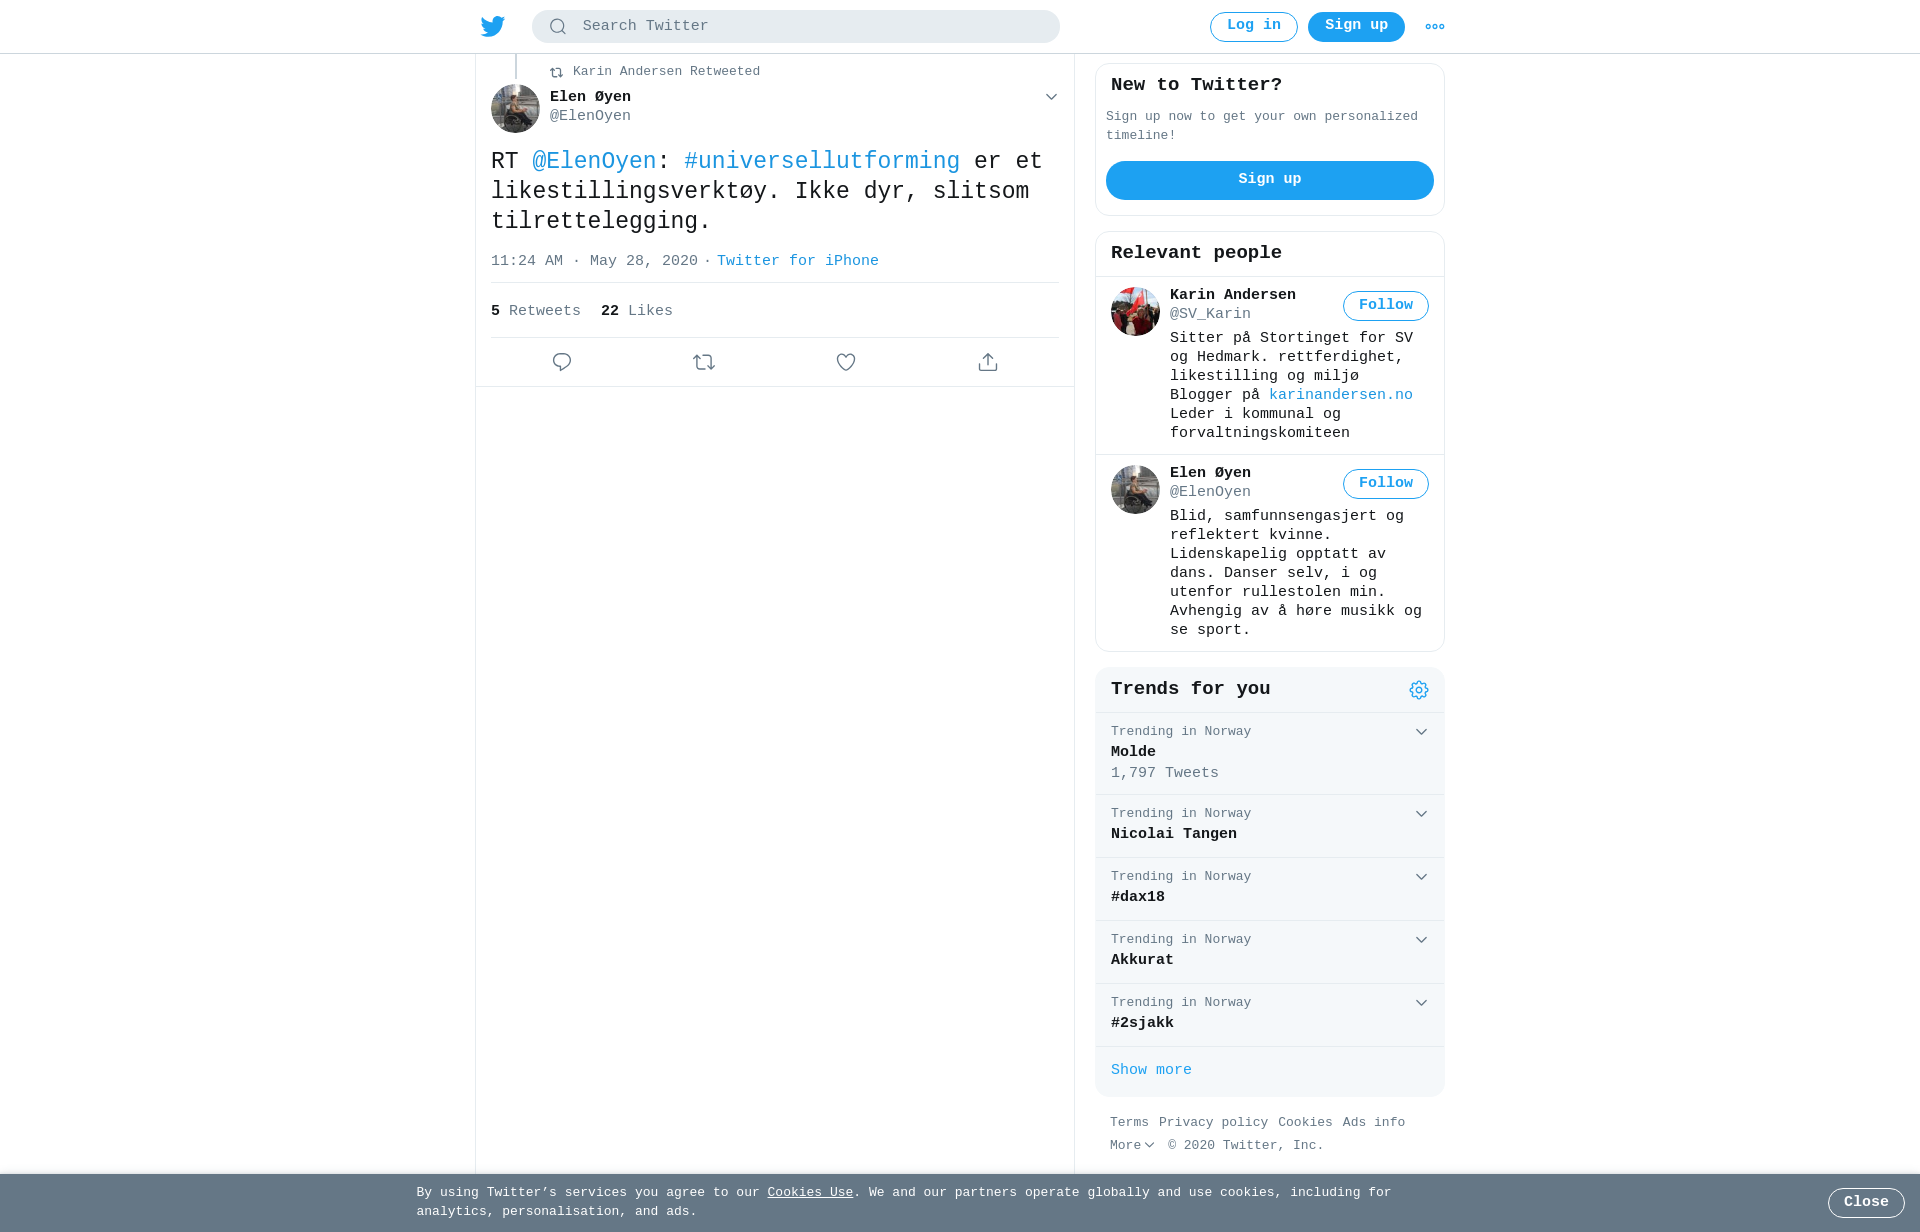Image resolution: width=1920 pixels, height=1232 pixels.
Task: Open the #universellutforming hashtag link
Action: tap(822, 161)
